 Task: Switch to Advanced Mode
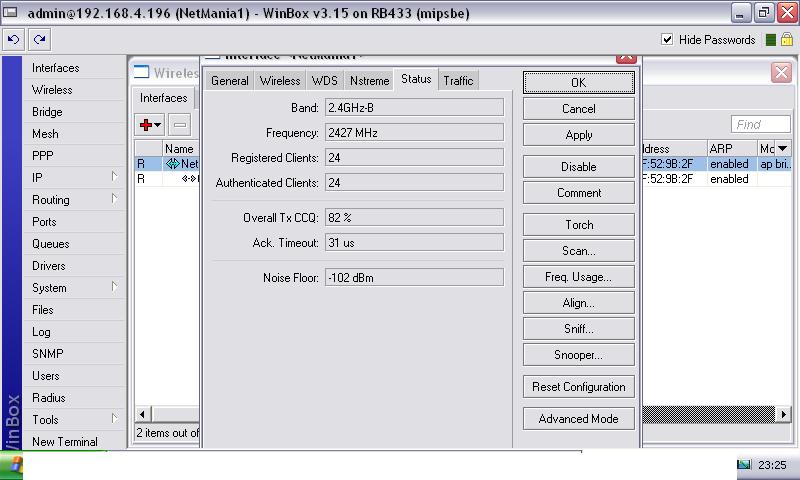pos(579,419)
